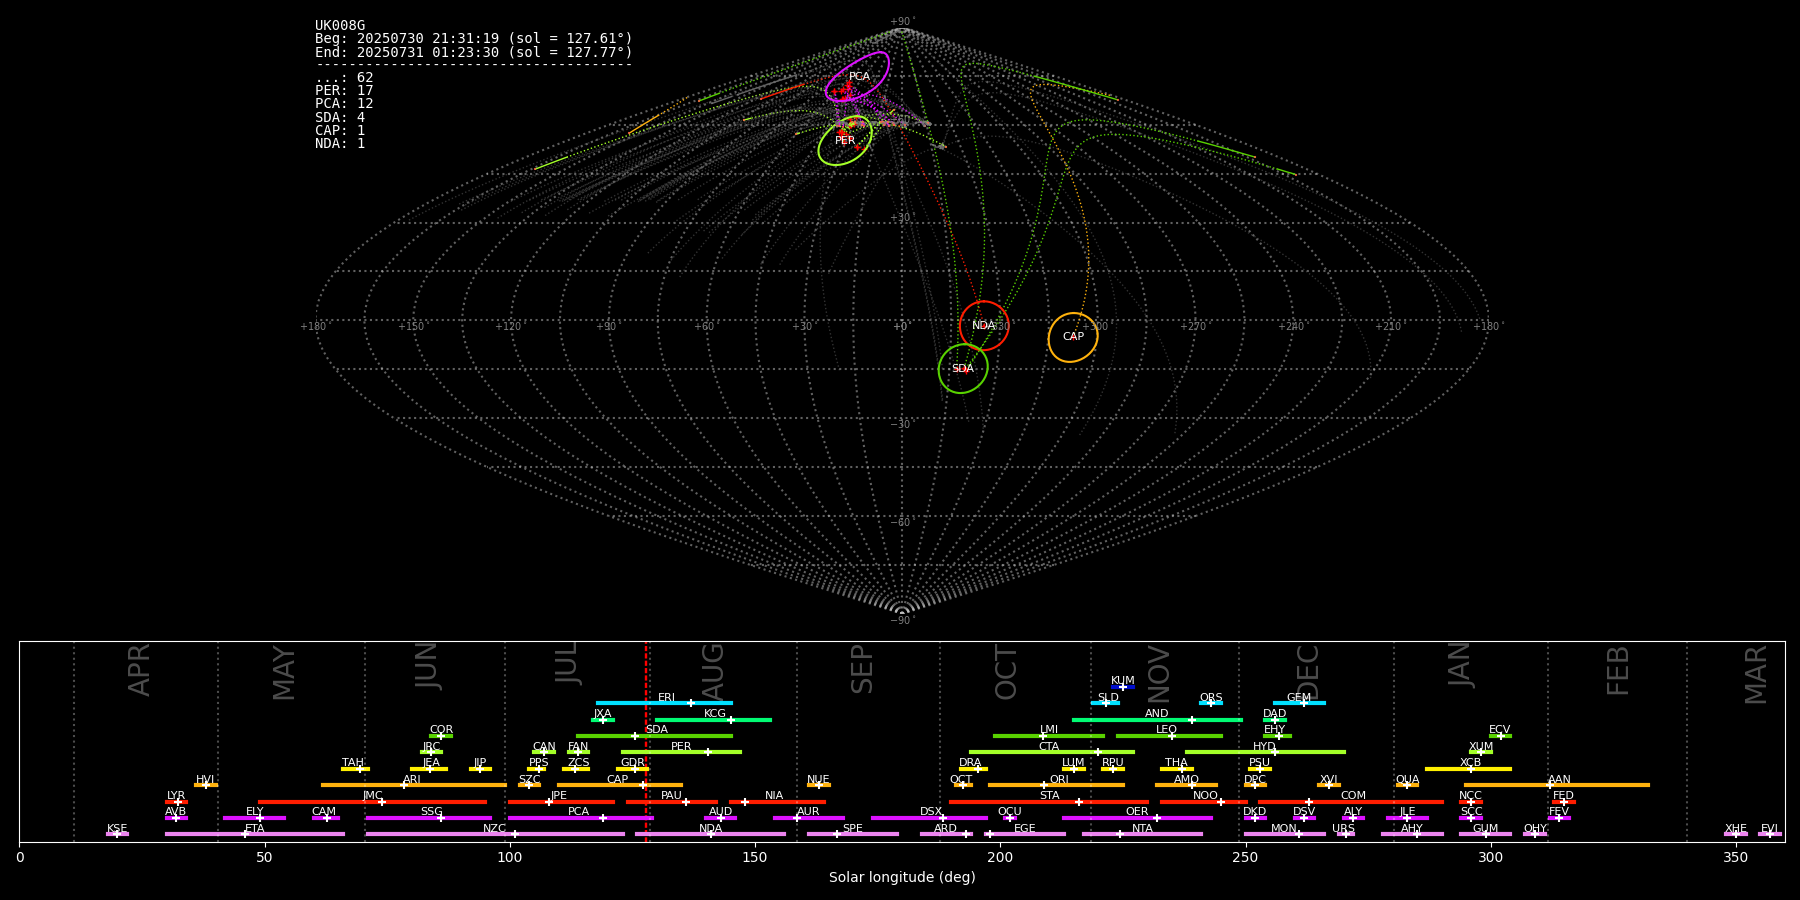Click the GDR shower label in timeline
1800x900 pixels.
tap(633, 762)
